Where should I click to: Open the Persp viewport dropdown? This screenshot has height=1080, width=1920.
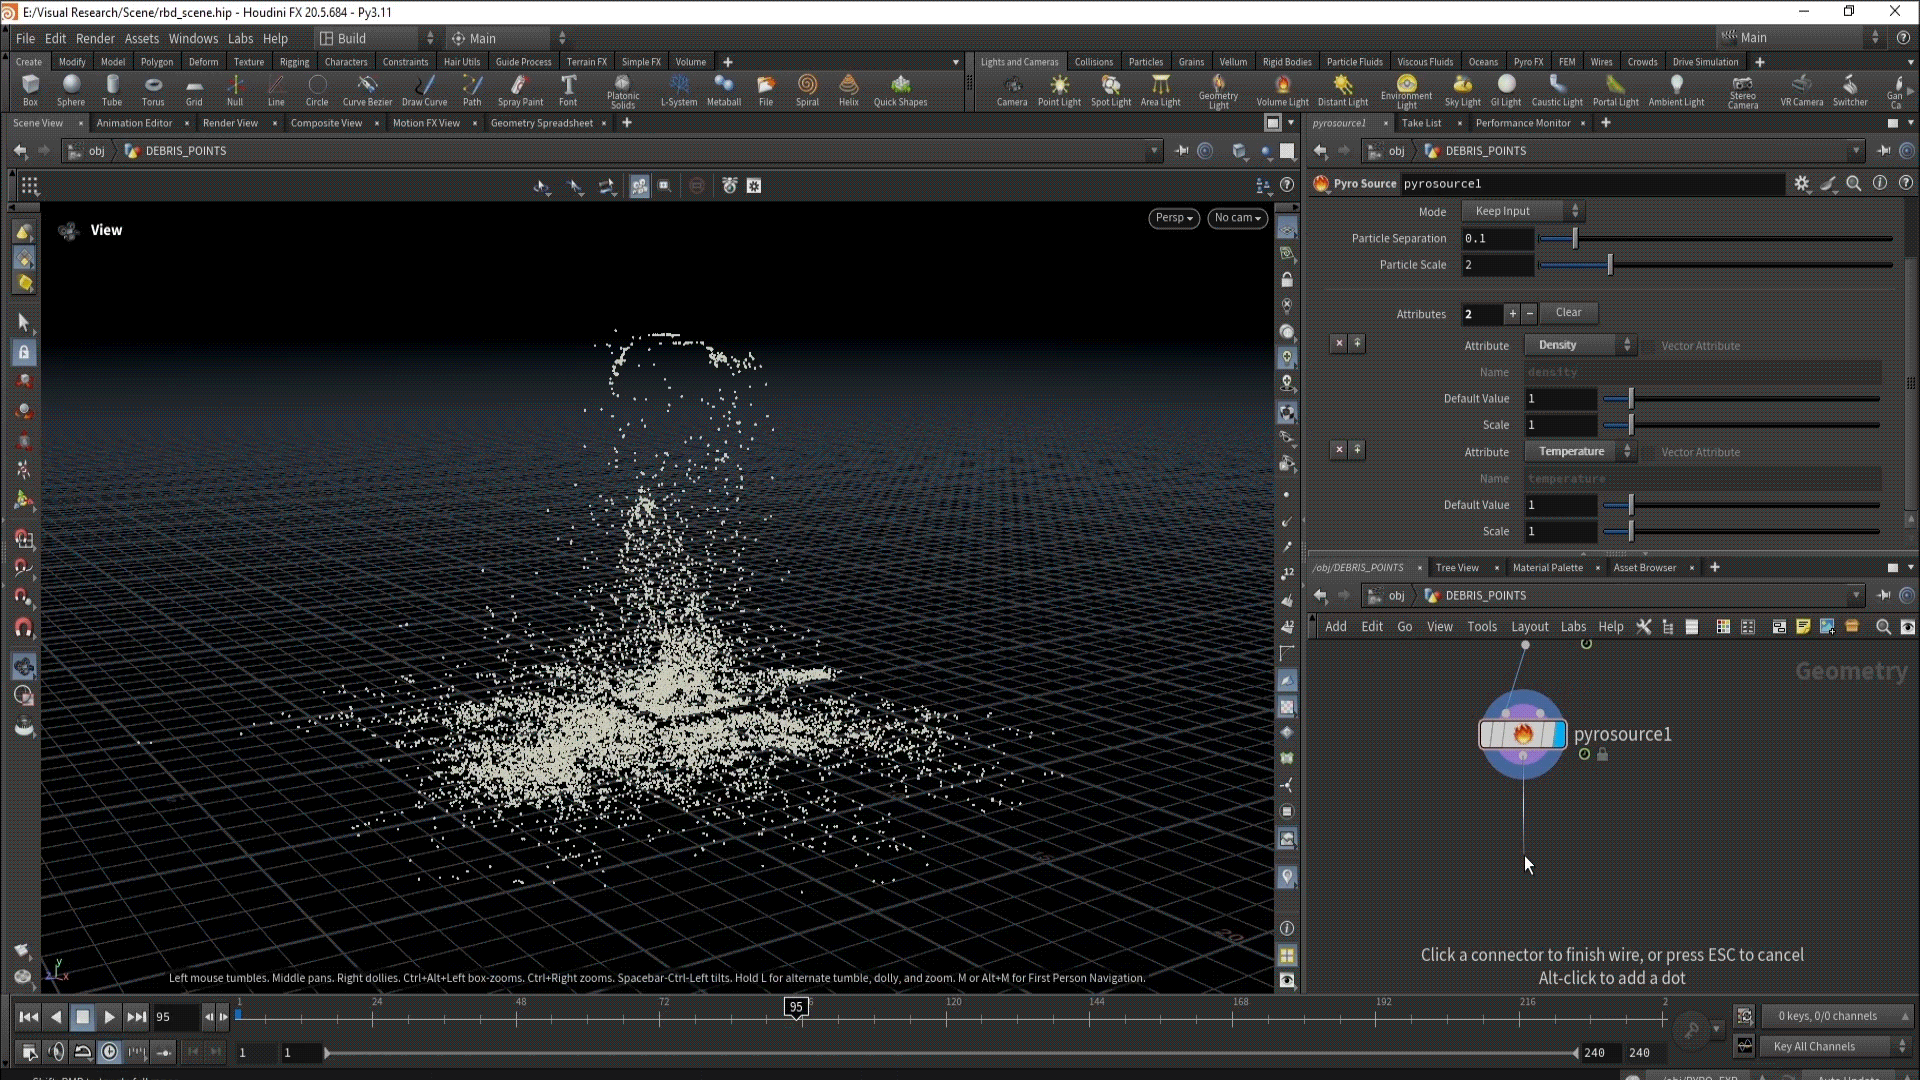(x=1173, y=218)
